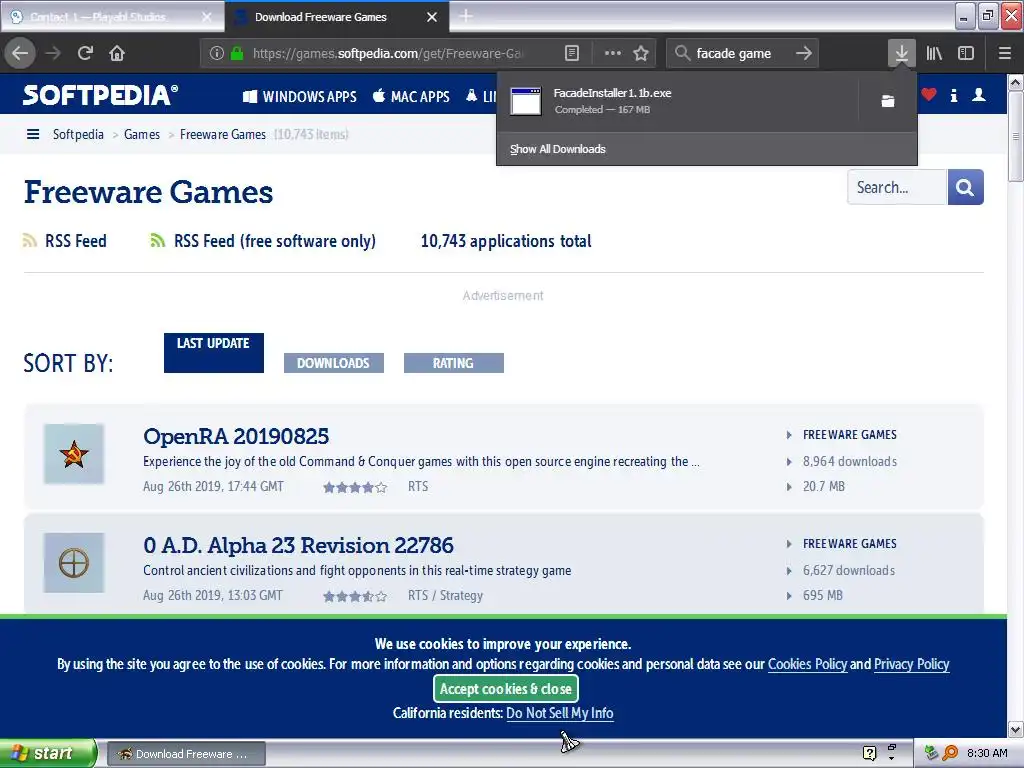Go back using the browser back arrow

(20, 53)
